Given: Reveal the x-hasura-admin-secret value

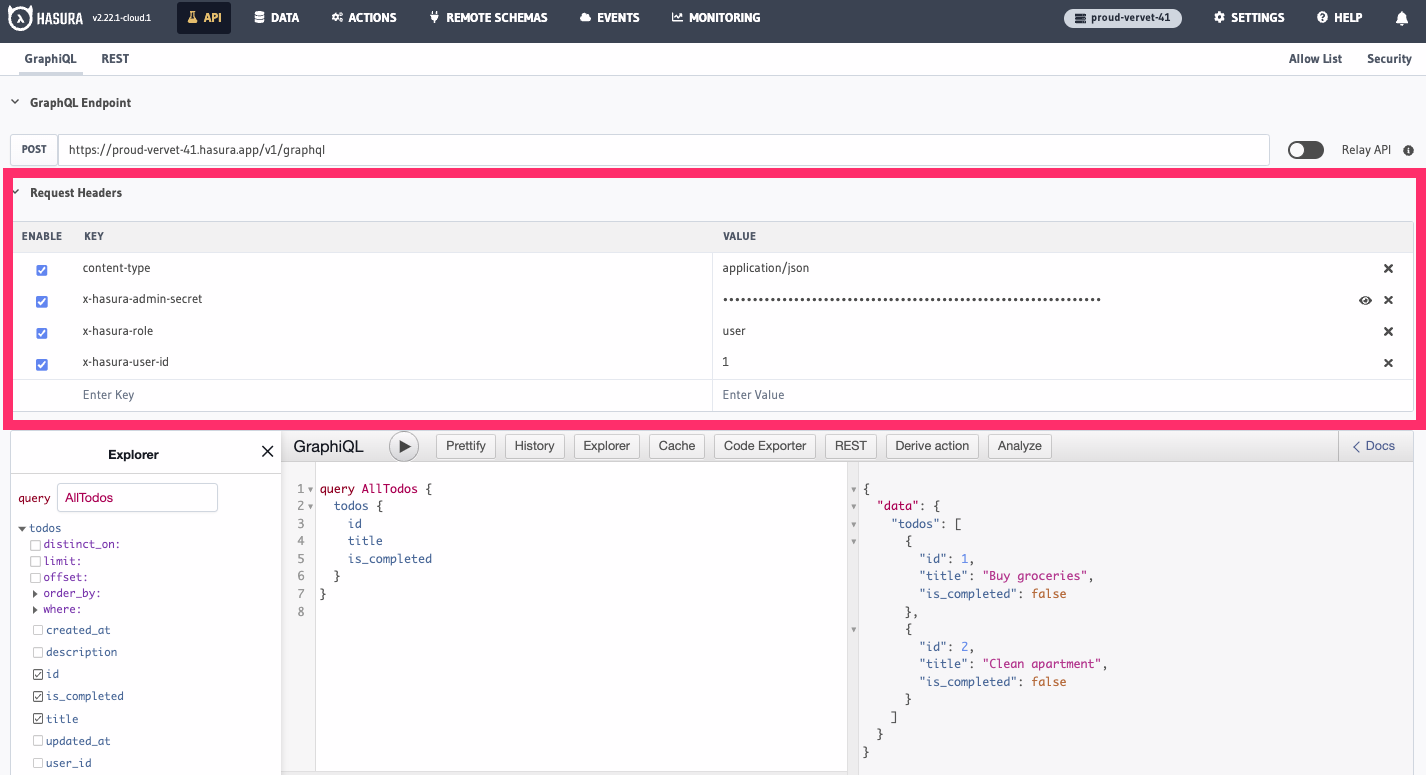Looking at the screenshot, I should point(1365,300).
